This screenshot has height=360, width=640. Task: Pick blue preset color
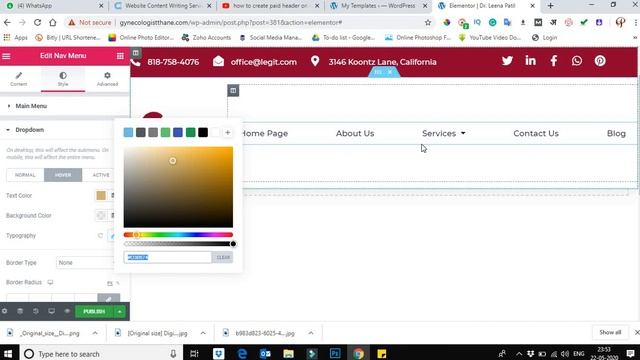coord(178,132)
